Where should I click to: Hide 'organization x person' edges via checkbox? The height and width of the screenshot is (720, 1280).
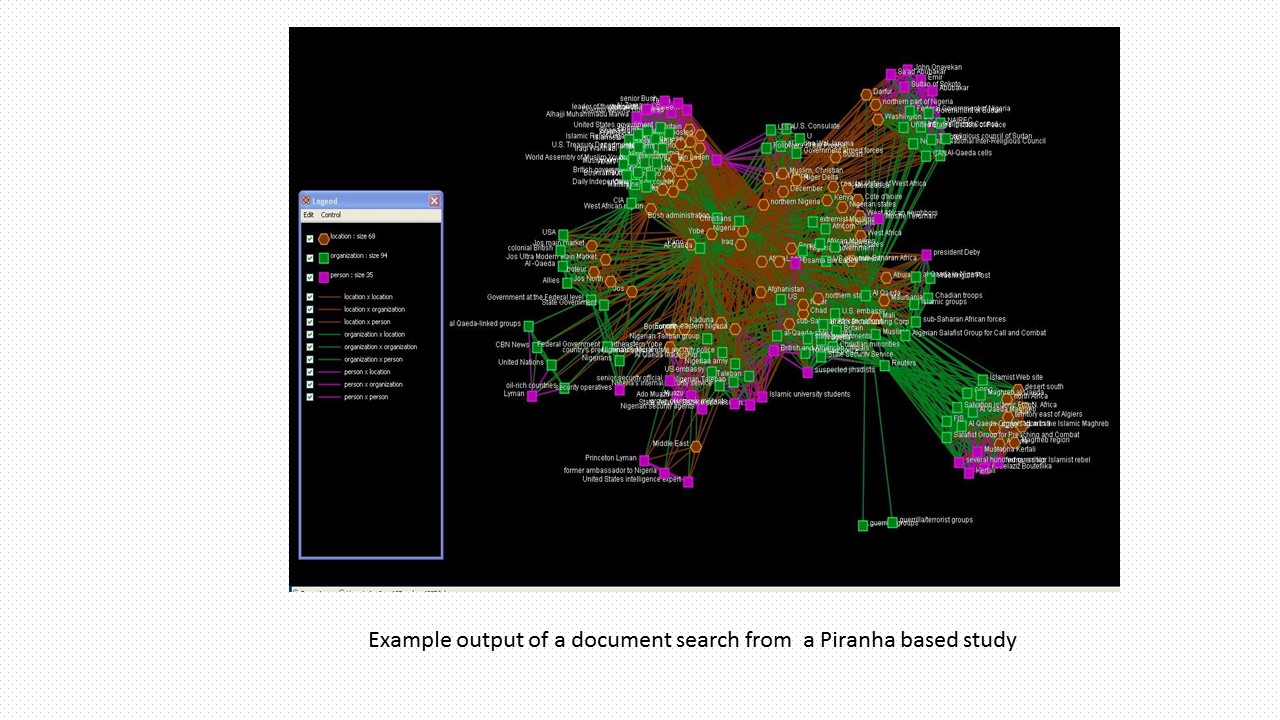point(310,360)
